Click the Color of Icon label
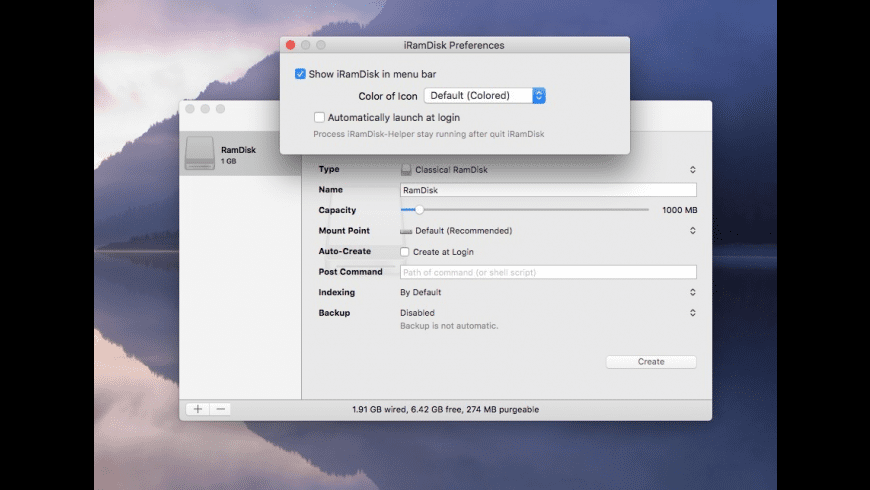Screen dimensions: 870x490 (388, 96)
